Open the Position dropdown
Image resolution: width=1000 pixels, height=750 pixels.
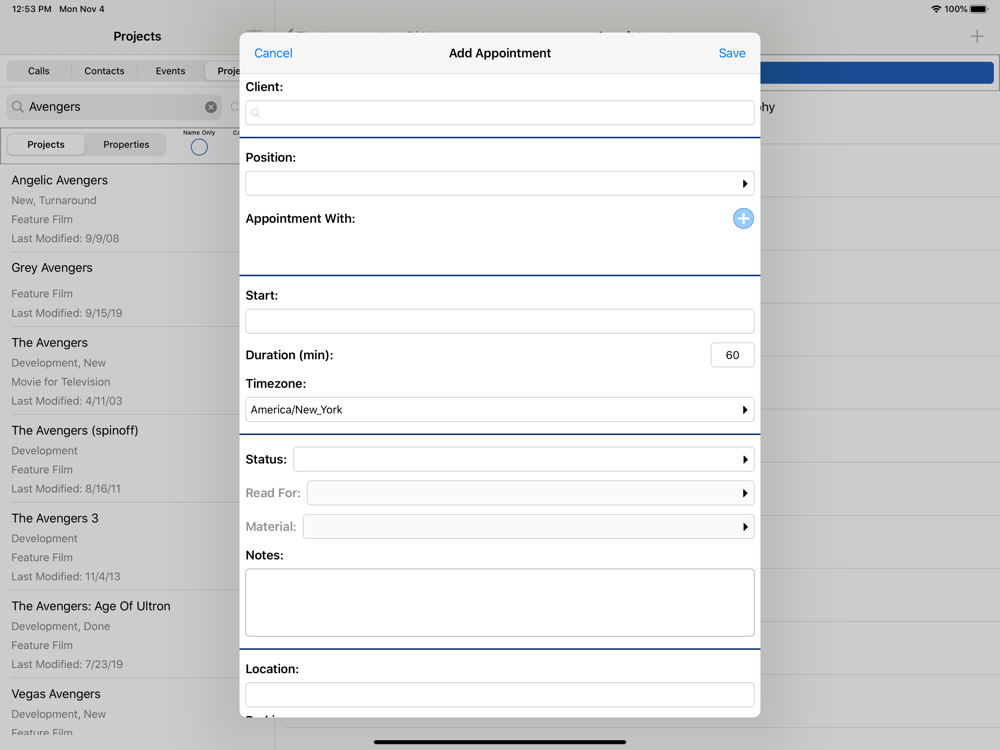pyautogui.click(x=499, y=184)
